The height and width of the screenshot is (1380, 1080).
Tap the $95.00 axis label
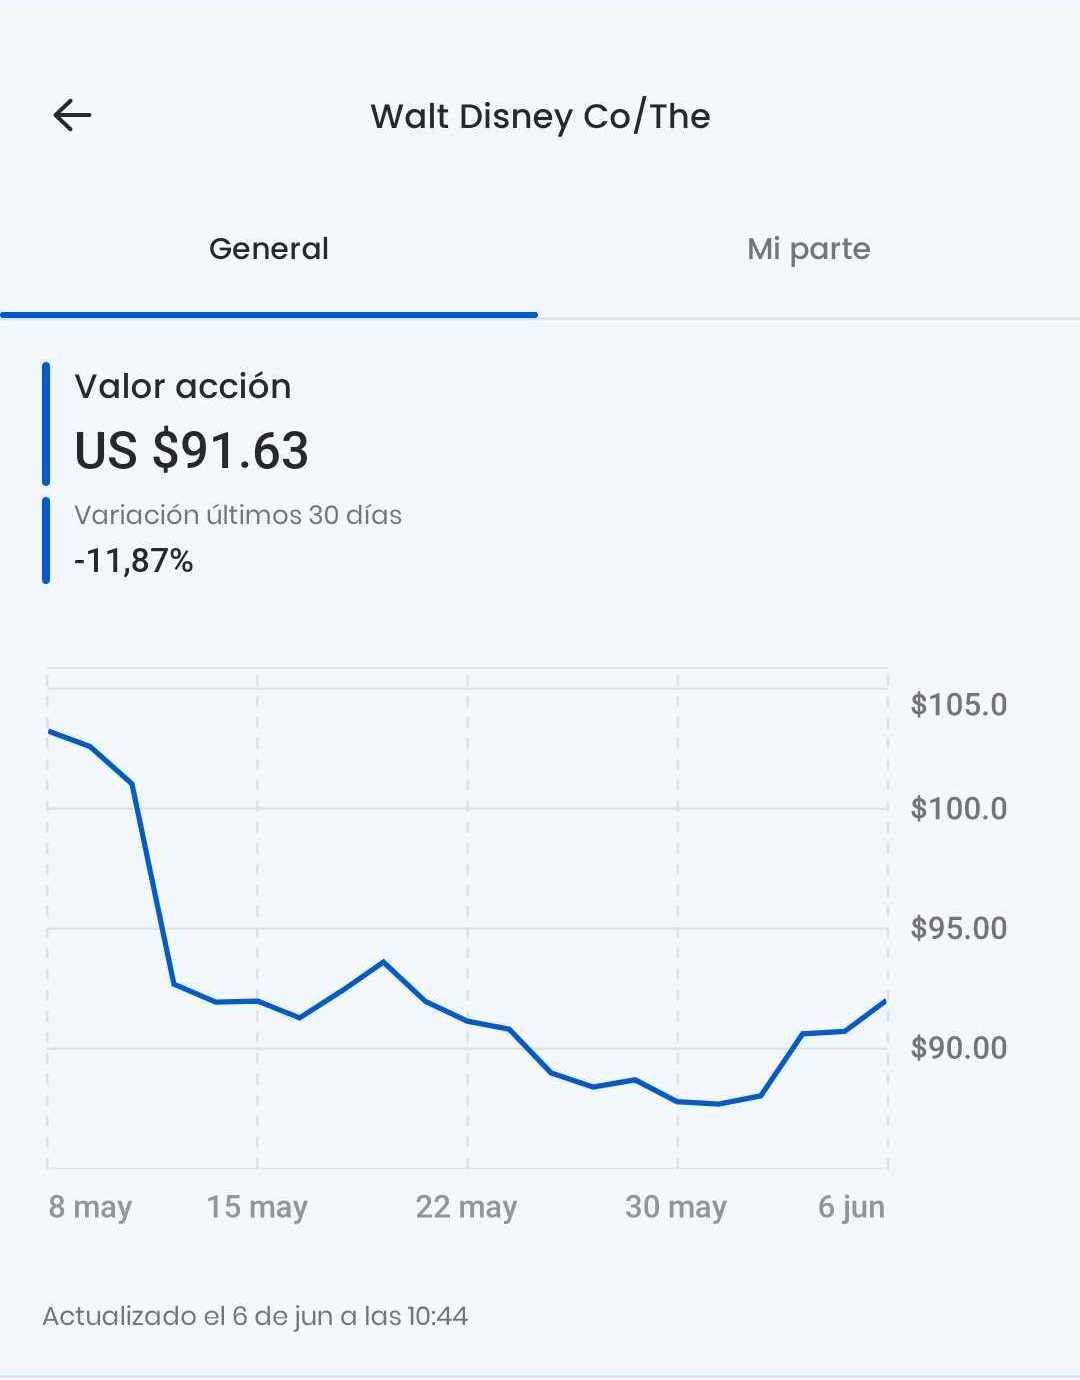[x=958, y=928]
